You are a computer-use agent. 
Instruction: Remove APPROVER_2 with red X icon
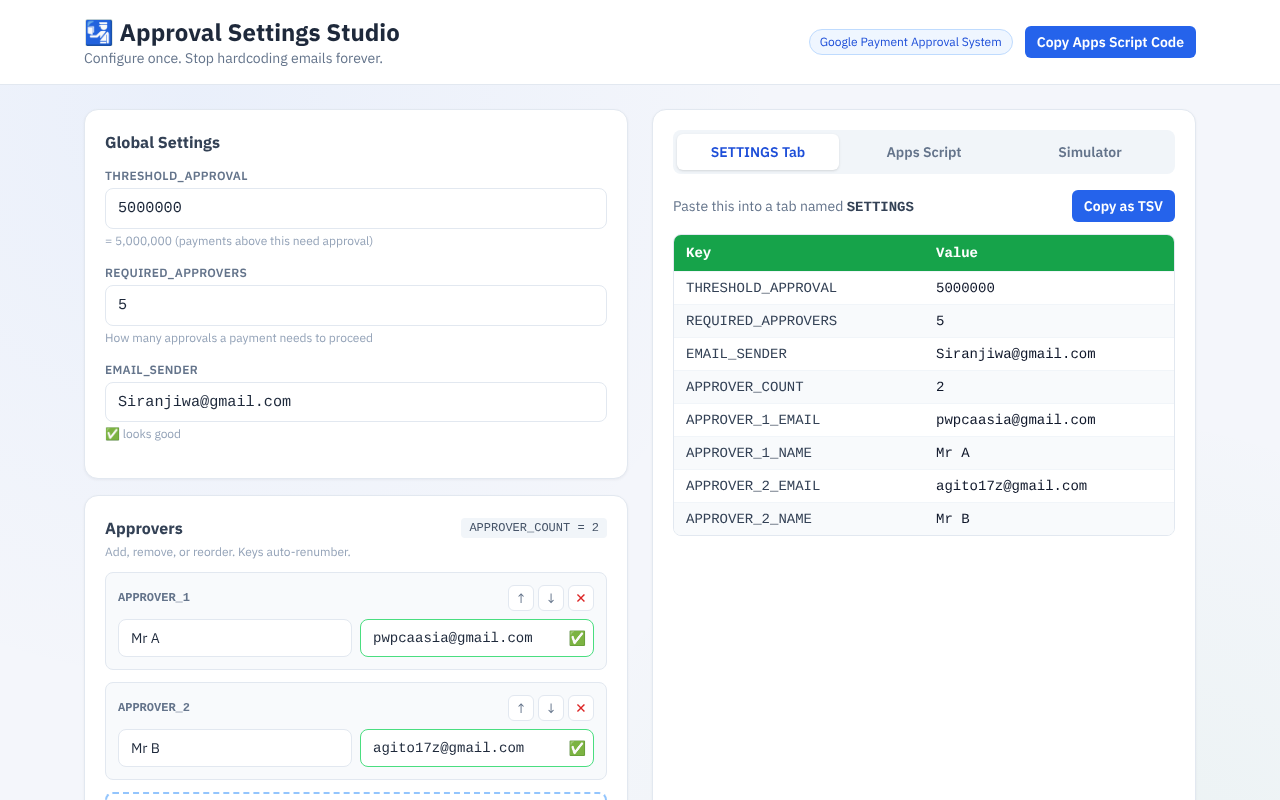click(x=581, y=708)
